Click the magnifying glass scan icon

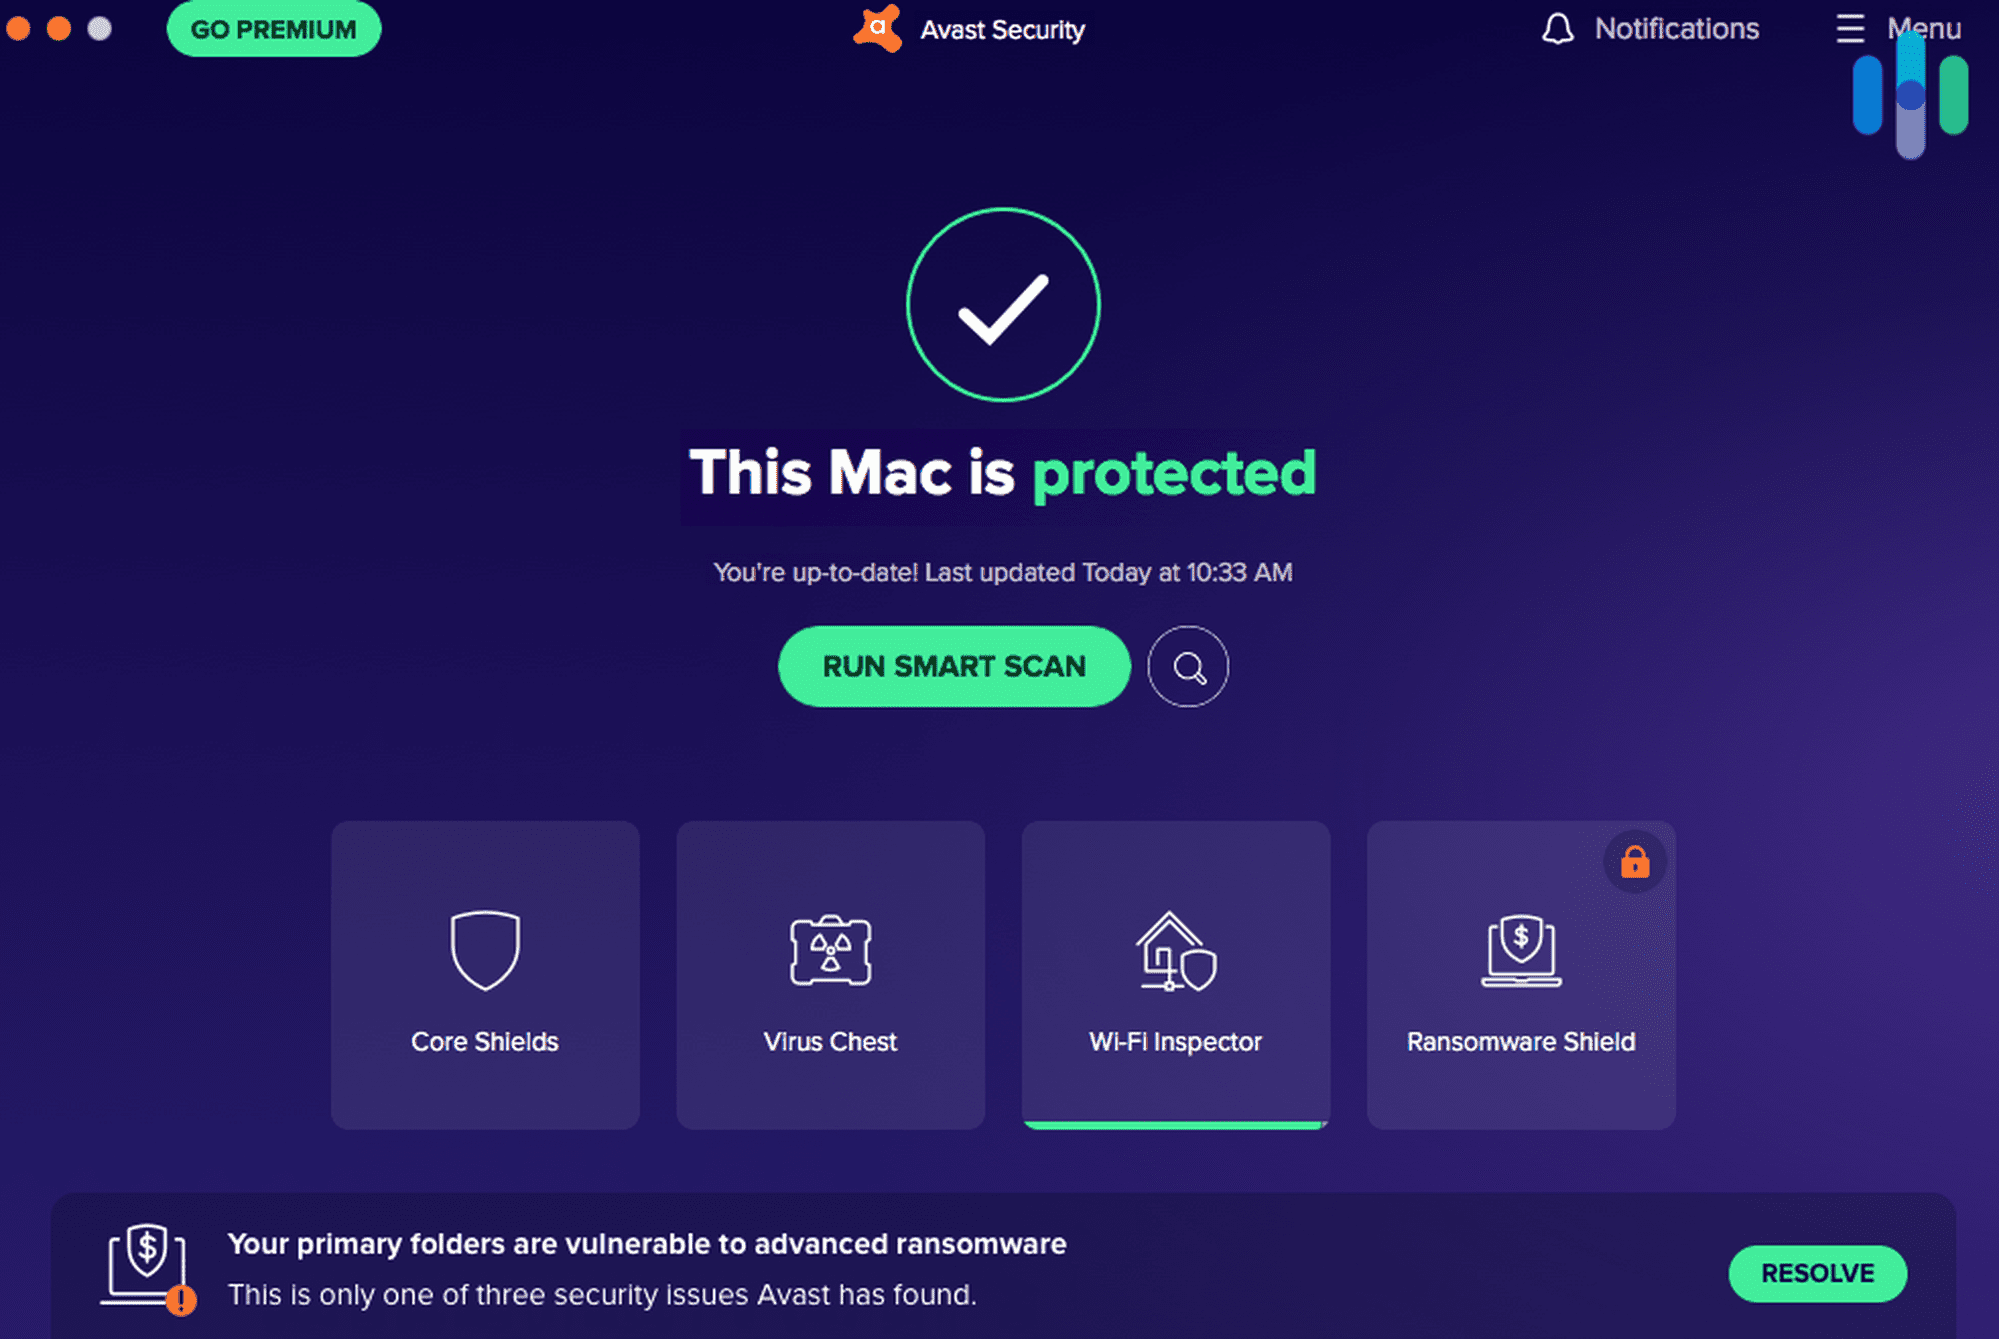1189,667
